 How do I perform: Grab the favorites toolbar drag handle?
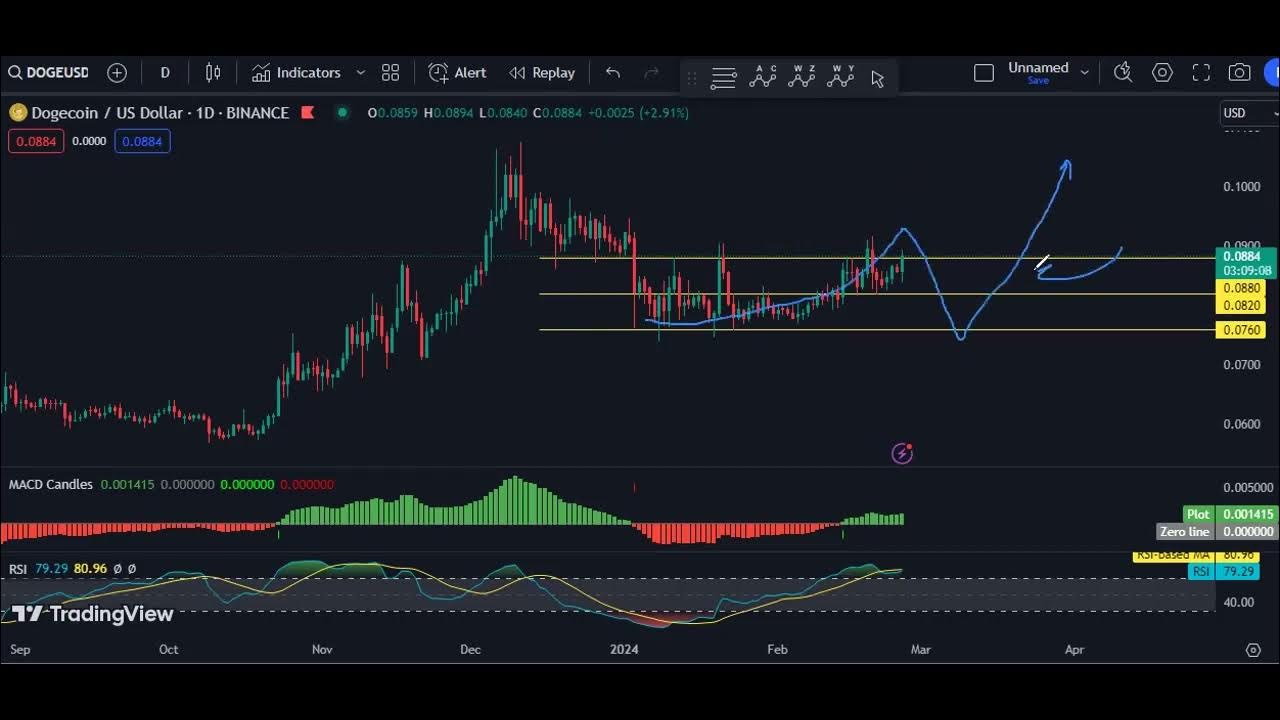[691, 78]
